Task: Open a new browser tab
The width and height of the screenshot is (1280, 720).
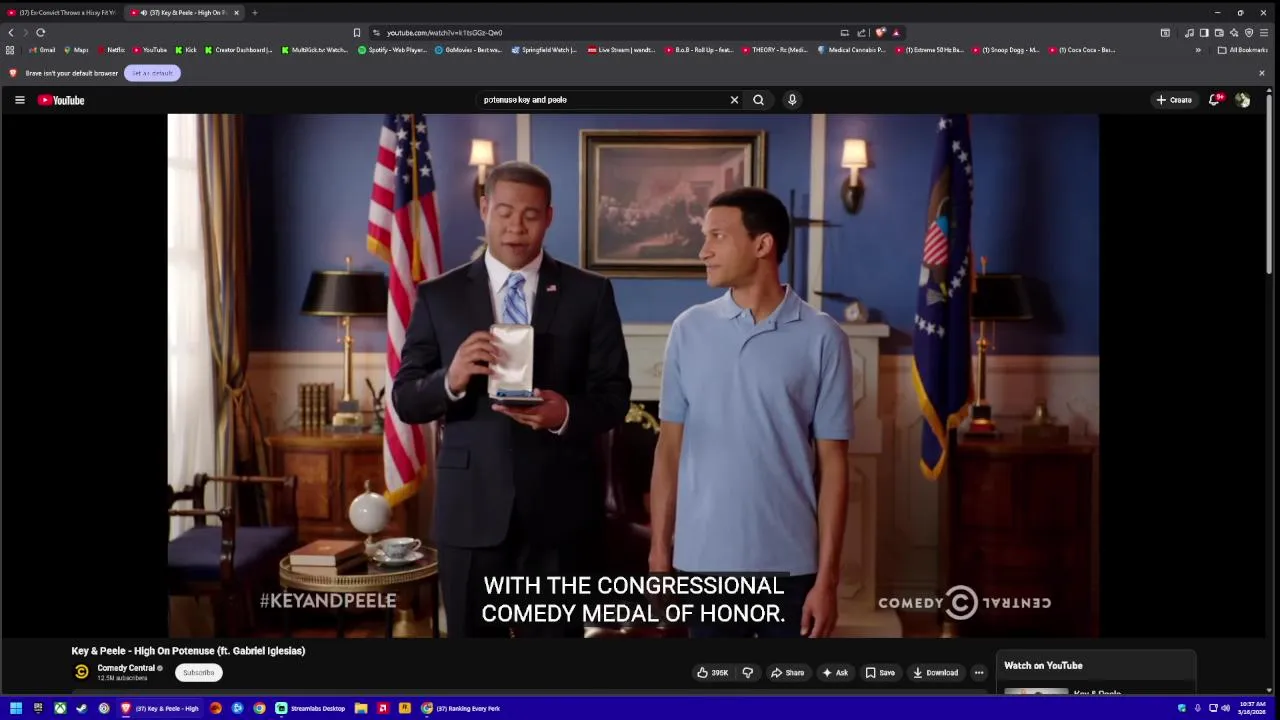Action: (x=255, y=13)
